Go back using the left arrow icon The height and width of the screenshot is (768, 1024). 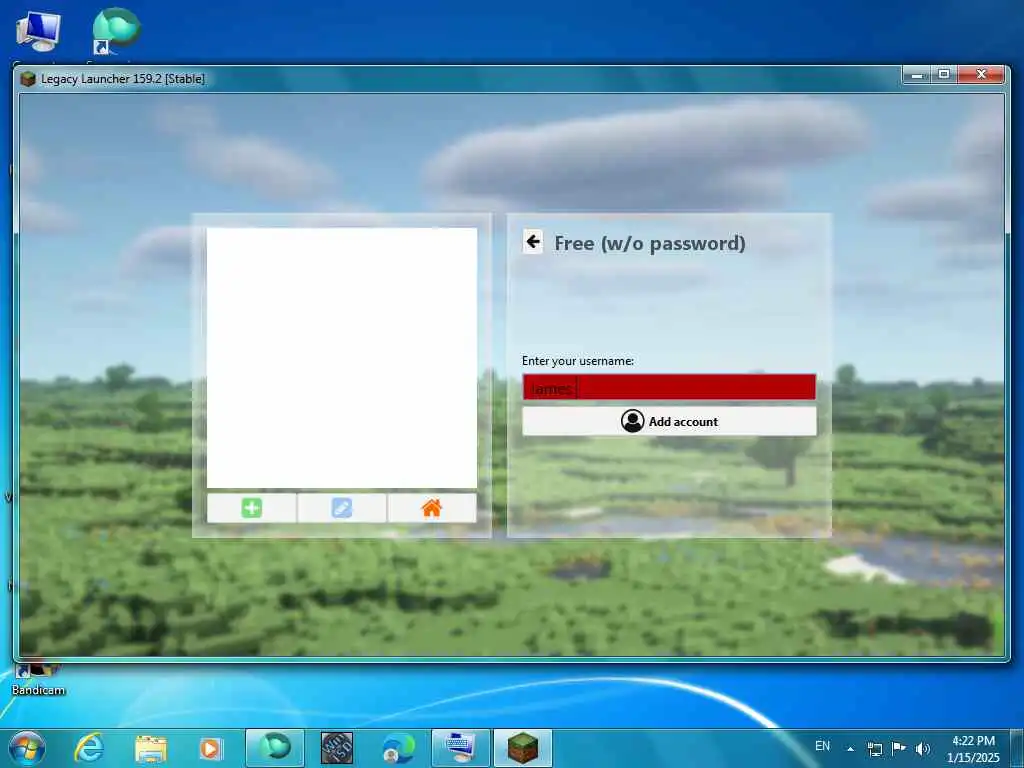533,242
